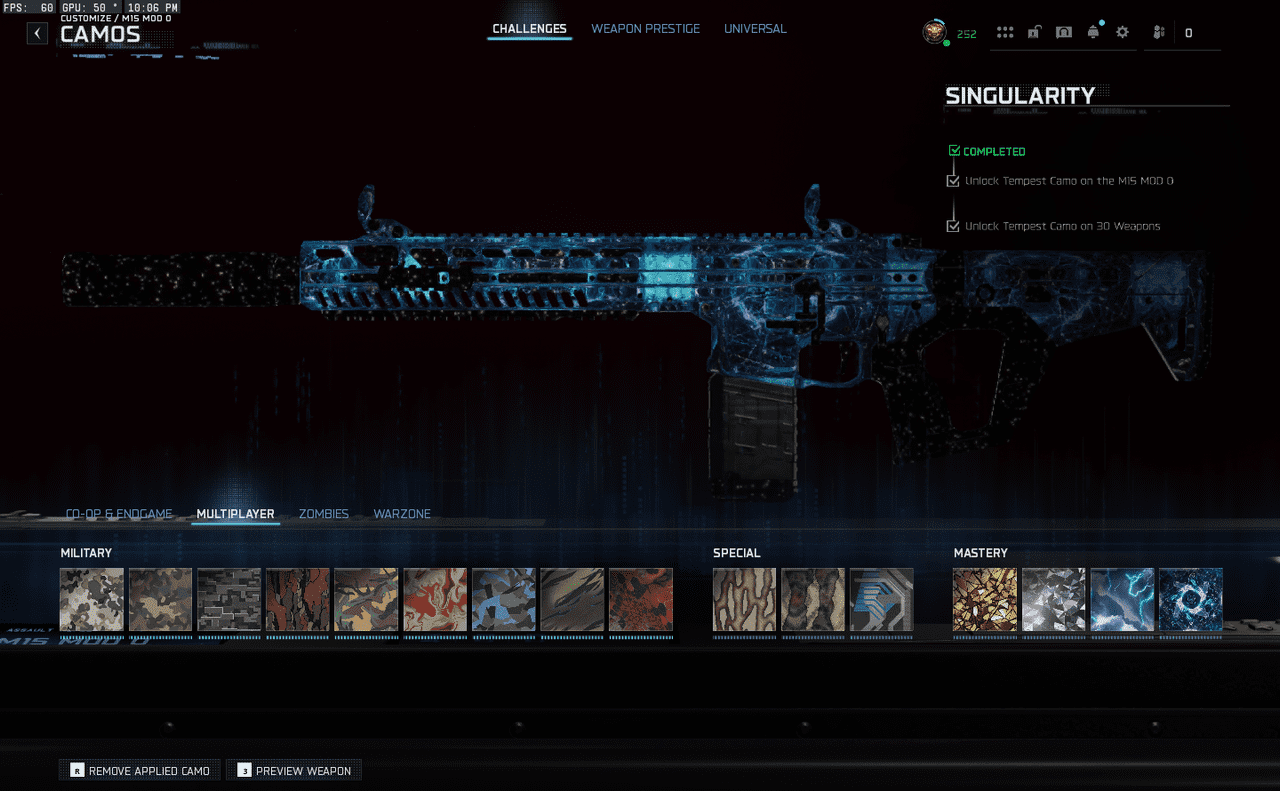Open the party members icon near the 0 counter
The height and width of the screenshot is (791, 1280).
[x=1159, y=33]
